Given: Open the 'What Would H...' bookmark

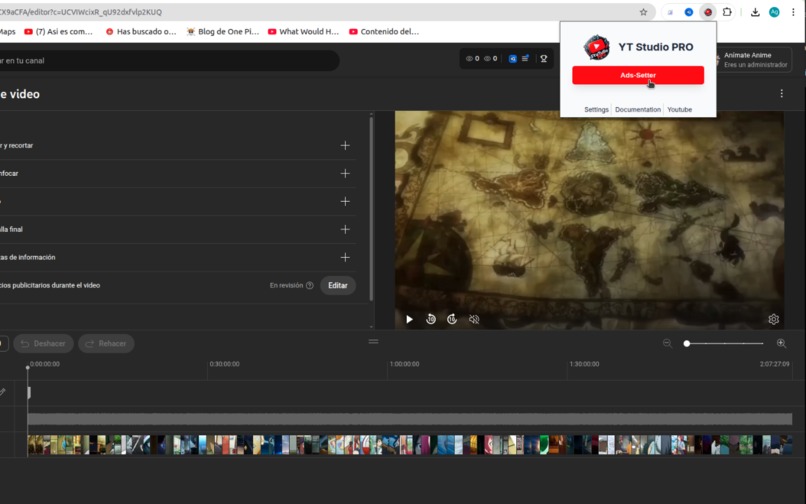Looking at the screenshot, I should (303, 31).
